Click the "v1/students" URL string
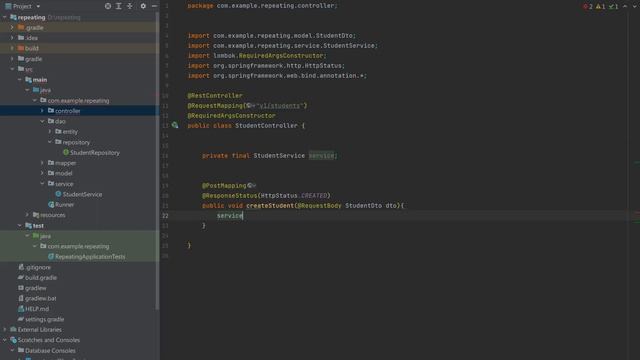 click(x=280, y=106)
